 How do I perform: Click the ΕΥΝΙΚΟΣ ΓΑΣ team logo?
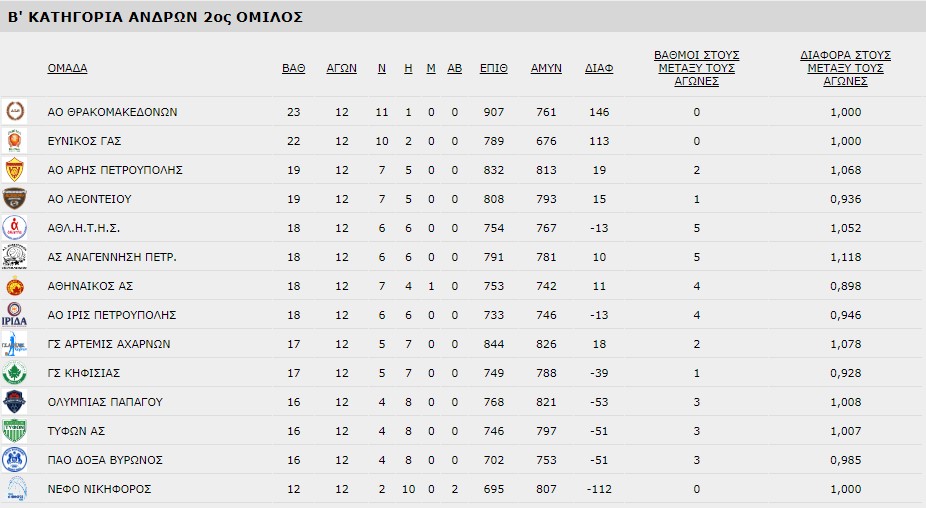(16, 141)
